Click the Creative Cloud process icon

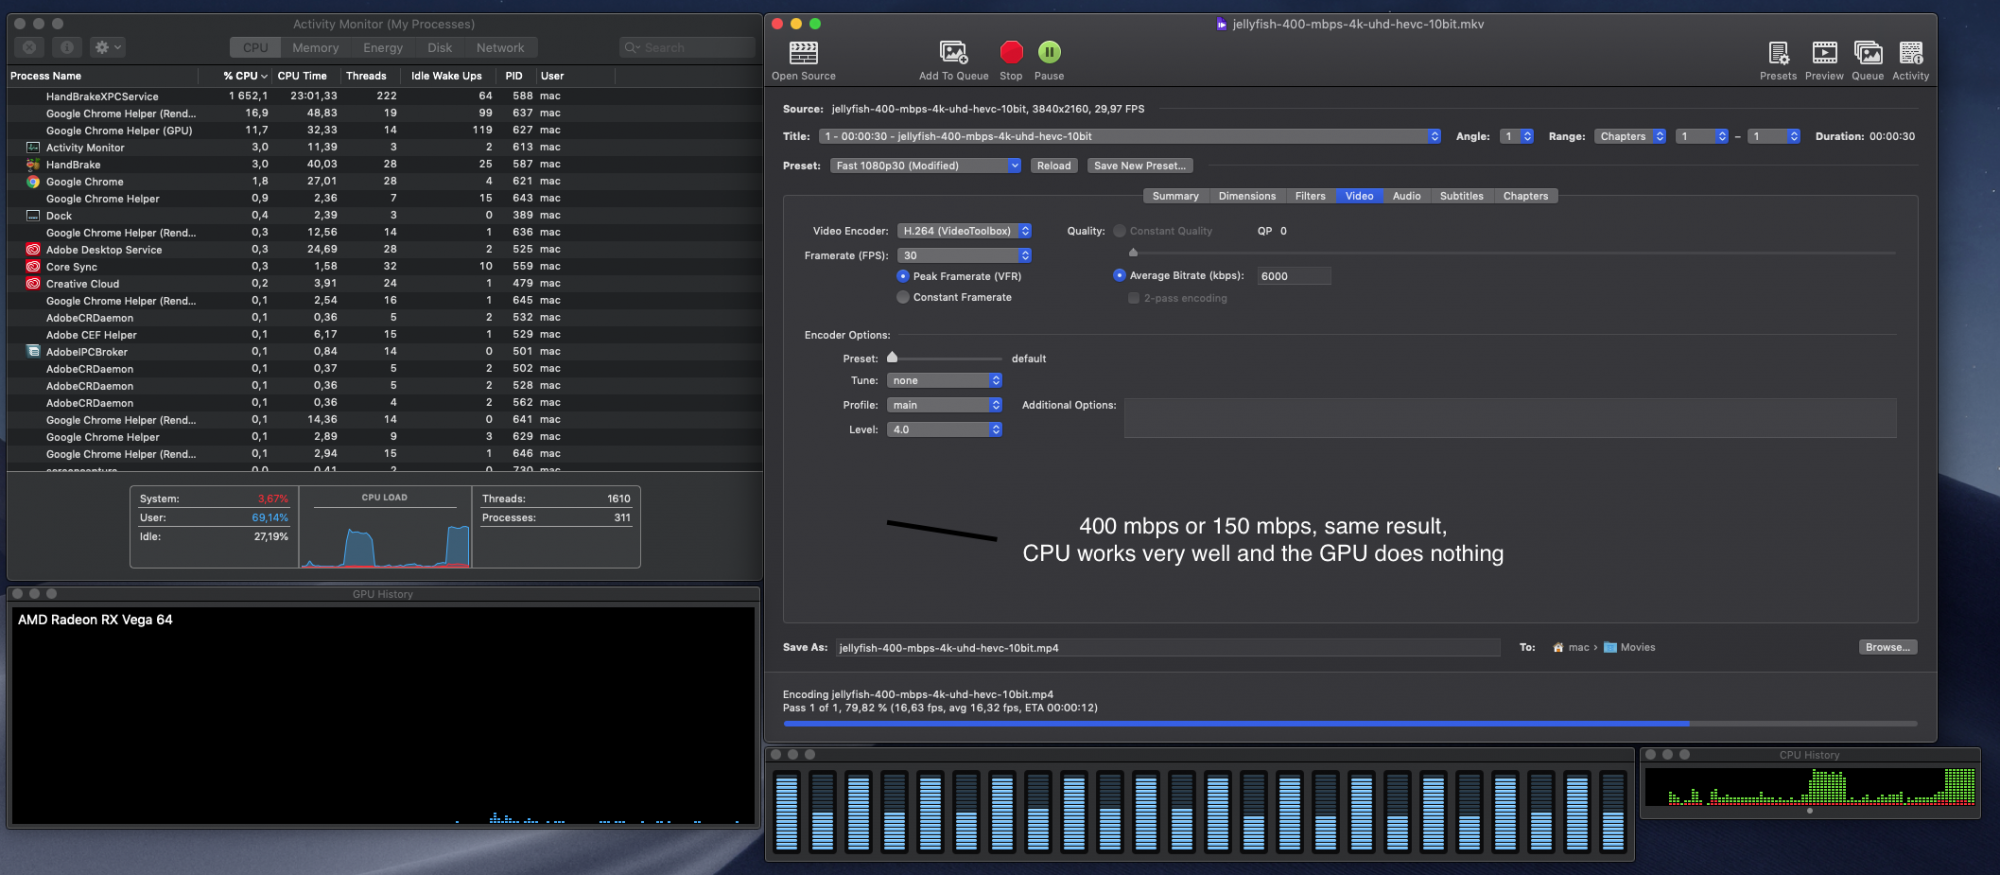point(33,283)
